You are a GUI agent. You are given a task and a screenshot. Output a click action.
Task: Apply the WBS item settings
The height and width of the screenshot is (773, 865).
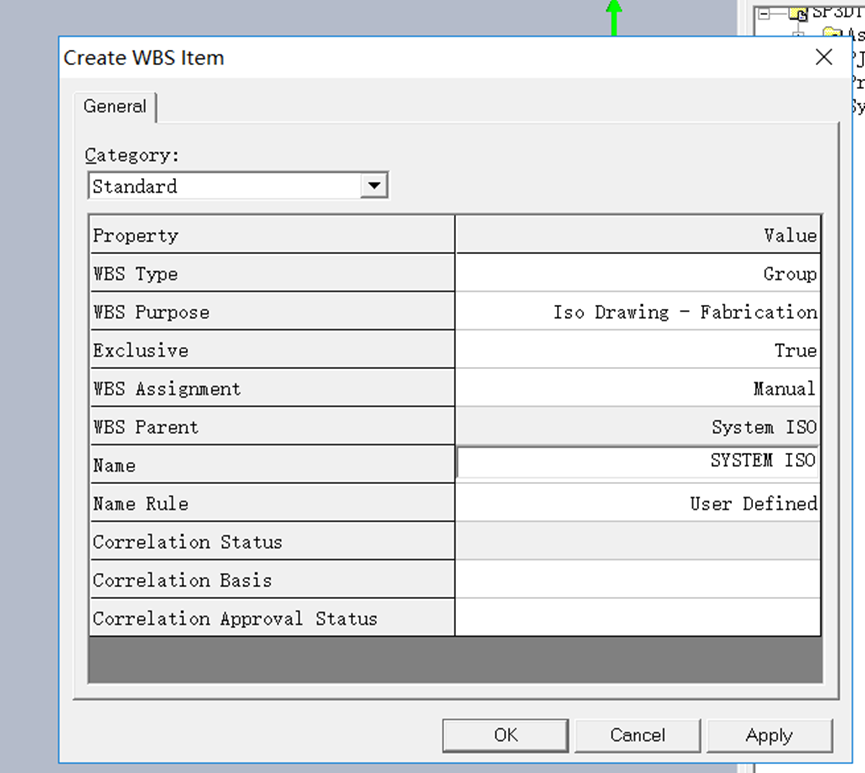[x=769, y=735]
